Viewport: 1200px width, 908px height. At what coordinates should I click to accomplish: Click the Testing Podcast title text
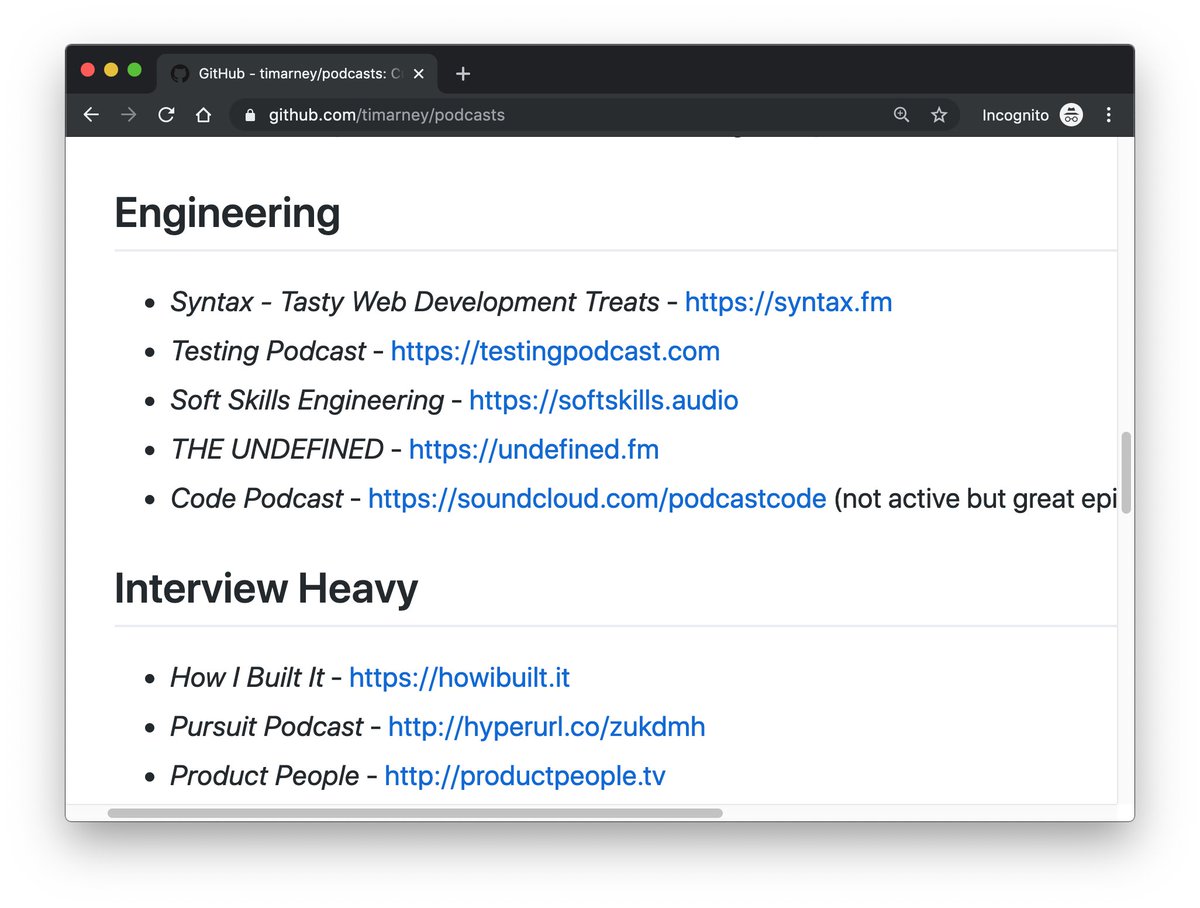(x=268, y=351)
